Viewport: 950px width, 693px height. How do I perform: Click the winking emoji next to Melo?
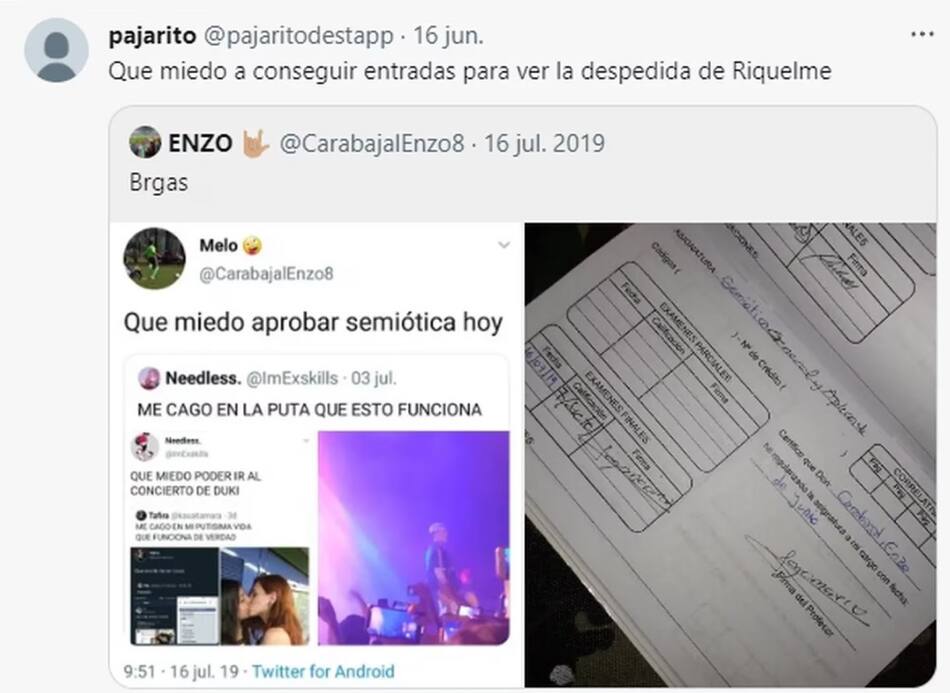(x=252, y=245)
